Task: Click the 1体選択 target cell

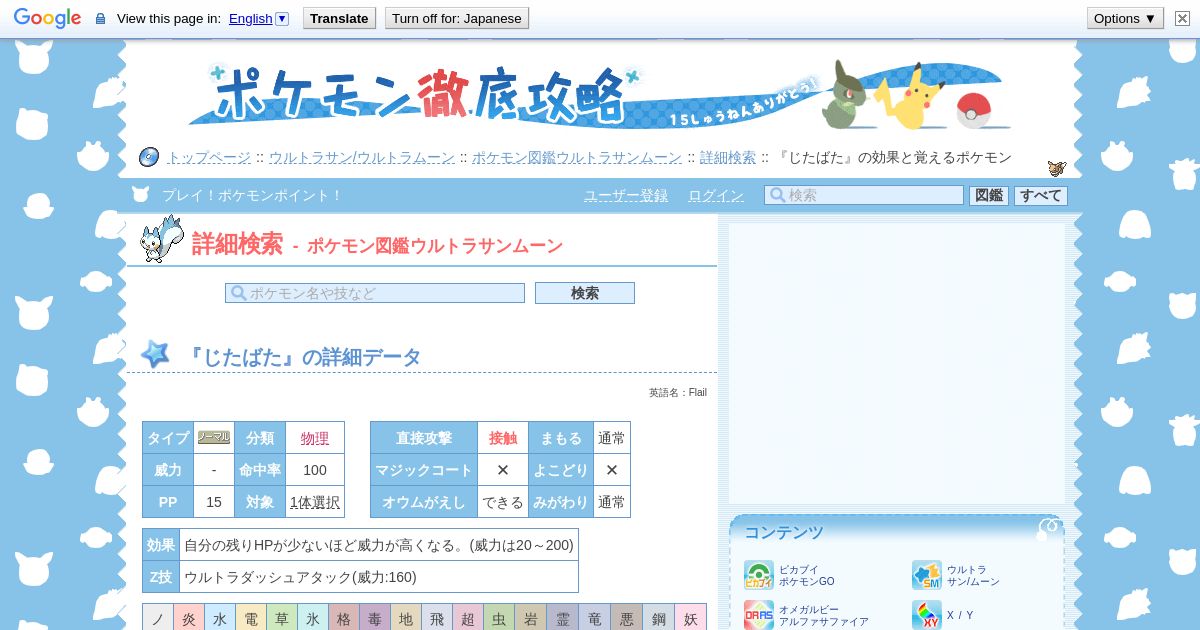Action: [315, 502]
